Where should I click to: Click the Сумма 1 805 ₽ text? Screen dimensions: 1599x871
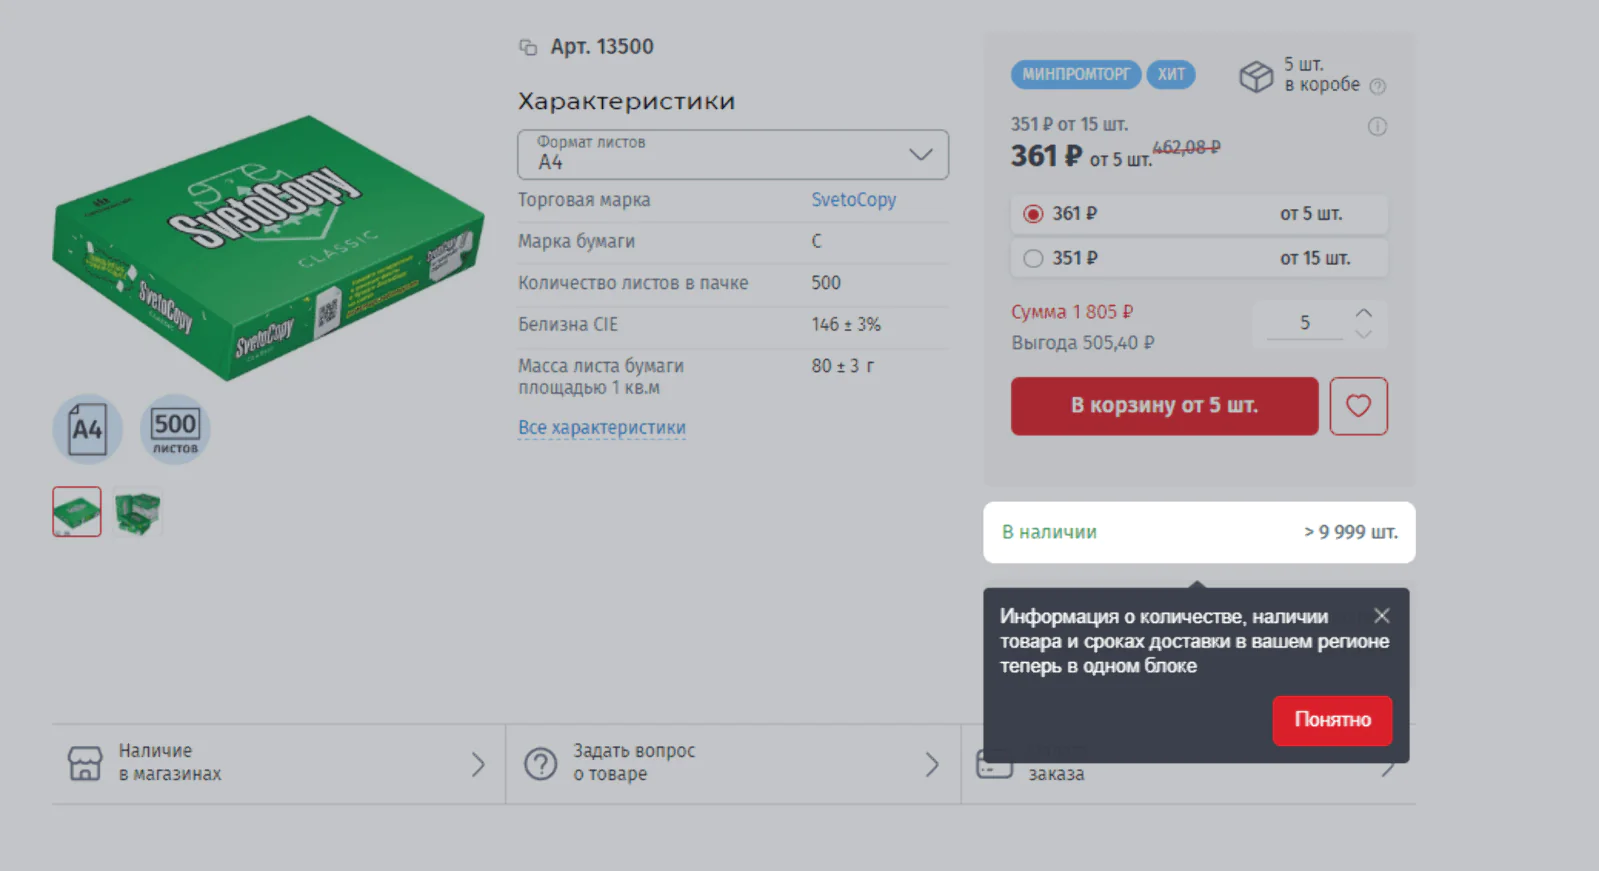click(x=1072, y=312)
